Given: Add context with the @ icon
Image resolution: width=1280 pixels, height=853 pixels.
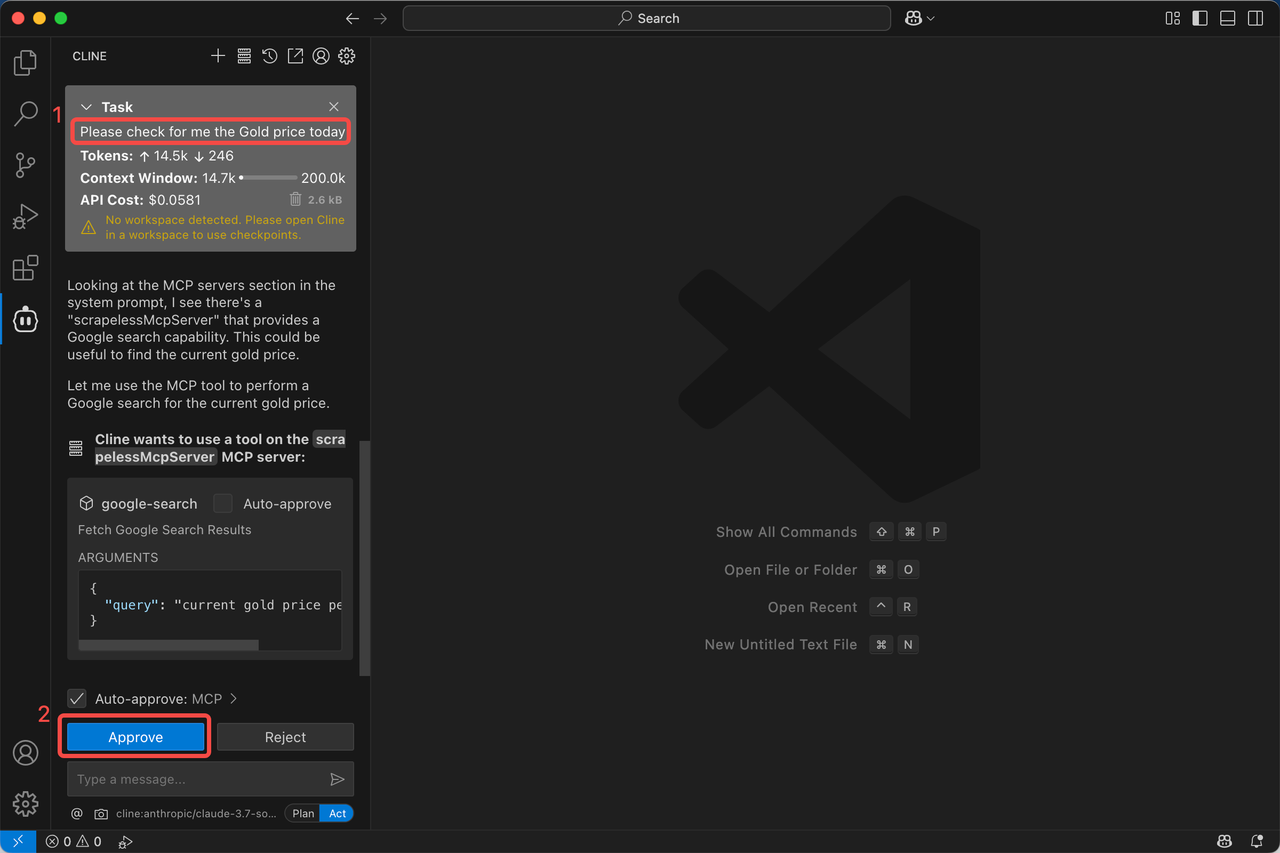Looking at the screenshot, I should pyautogui.click(x=77, y=814).
